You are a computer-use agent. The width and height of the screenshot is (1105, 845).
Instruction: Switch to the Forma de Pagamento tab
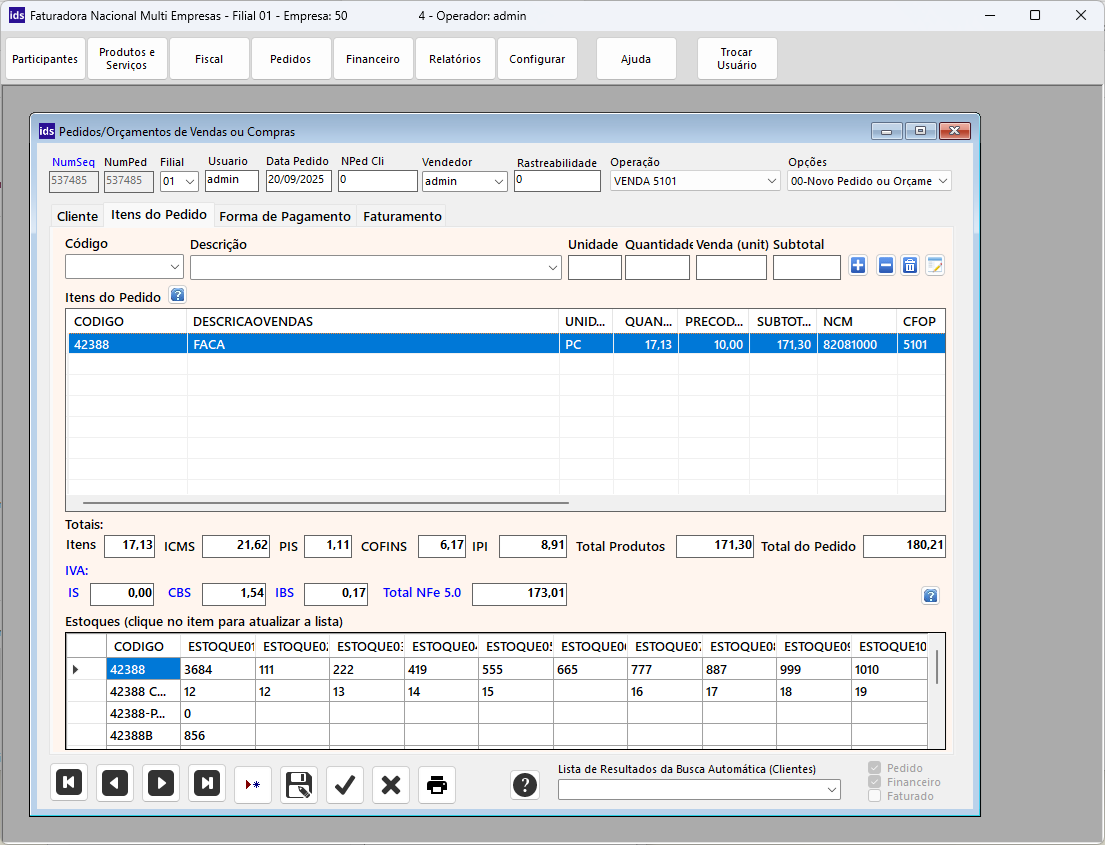285,216
